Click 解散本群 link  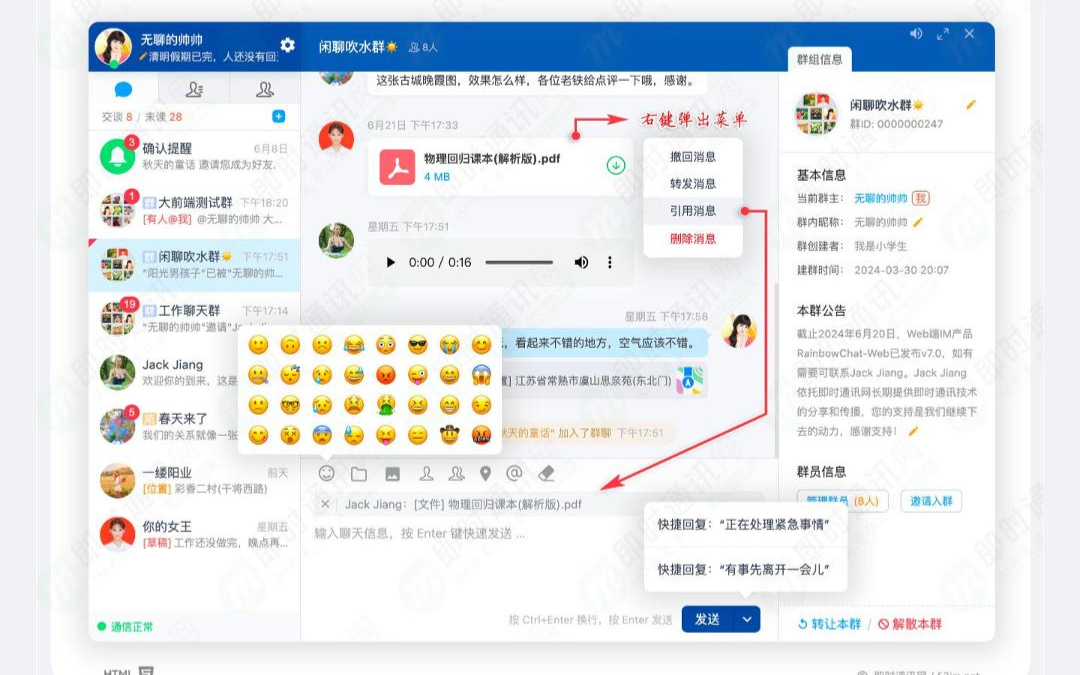click(x=910, y=624)
